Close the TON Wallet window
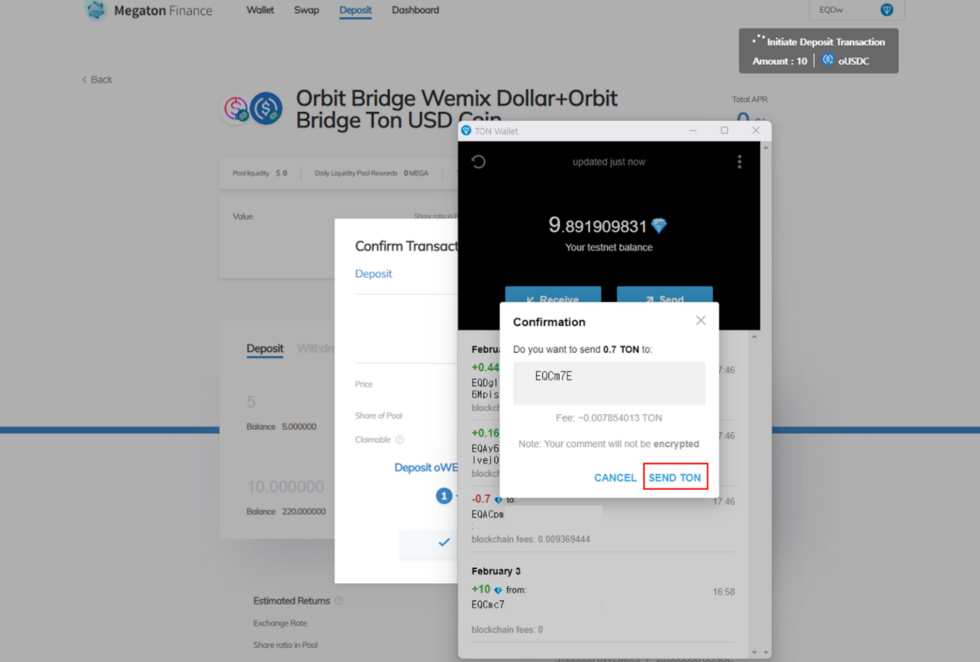 (756, 131)
